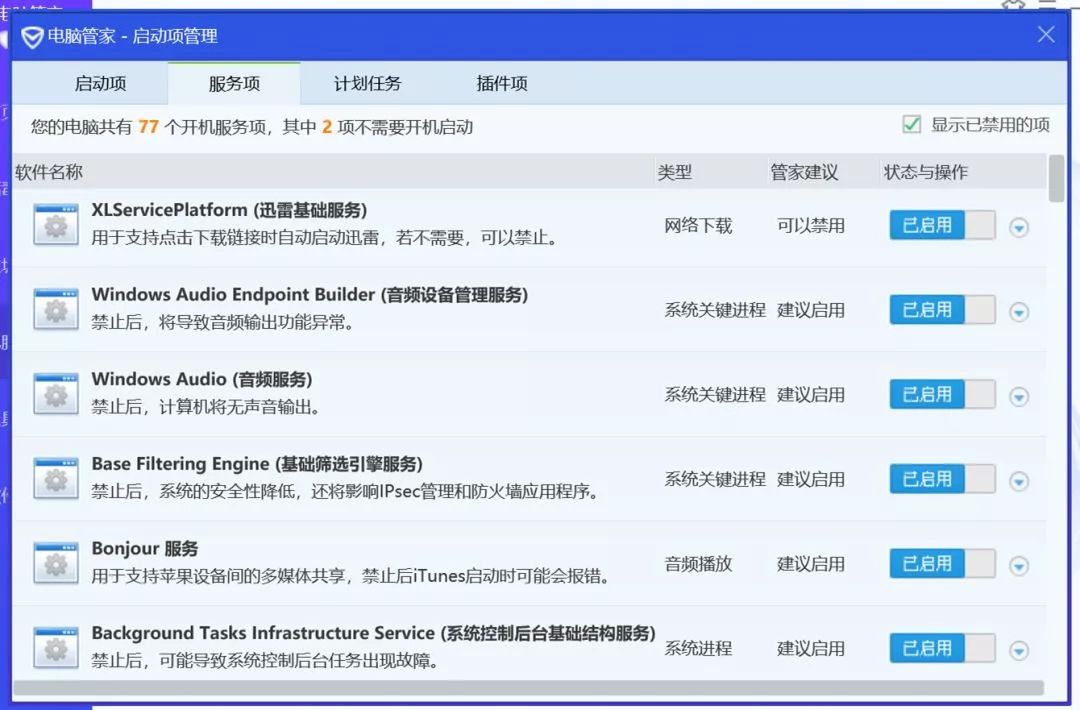Click the Bonjour 服务 row icon

point(56,563)
